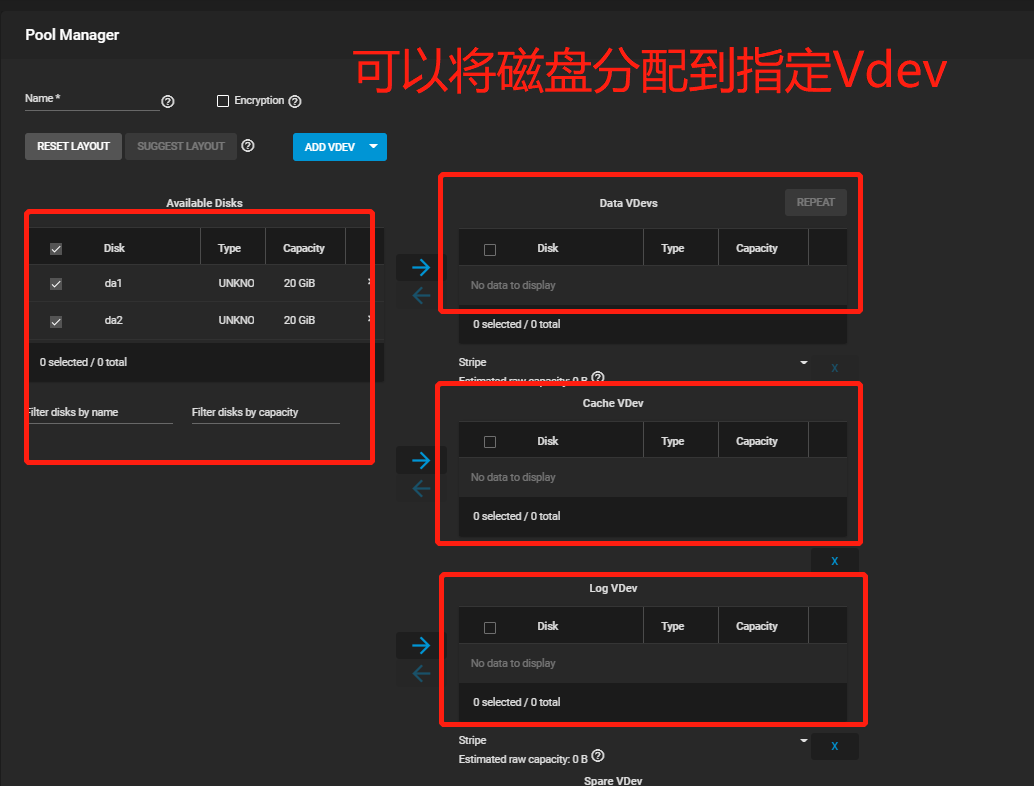
Task: Click the RESET LAYOUT button
Action: point(73,146)
